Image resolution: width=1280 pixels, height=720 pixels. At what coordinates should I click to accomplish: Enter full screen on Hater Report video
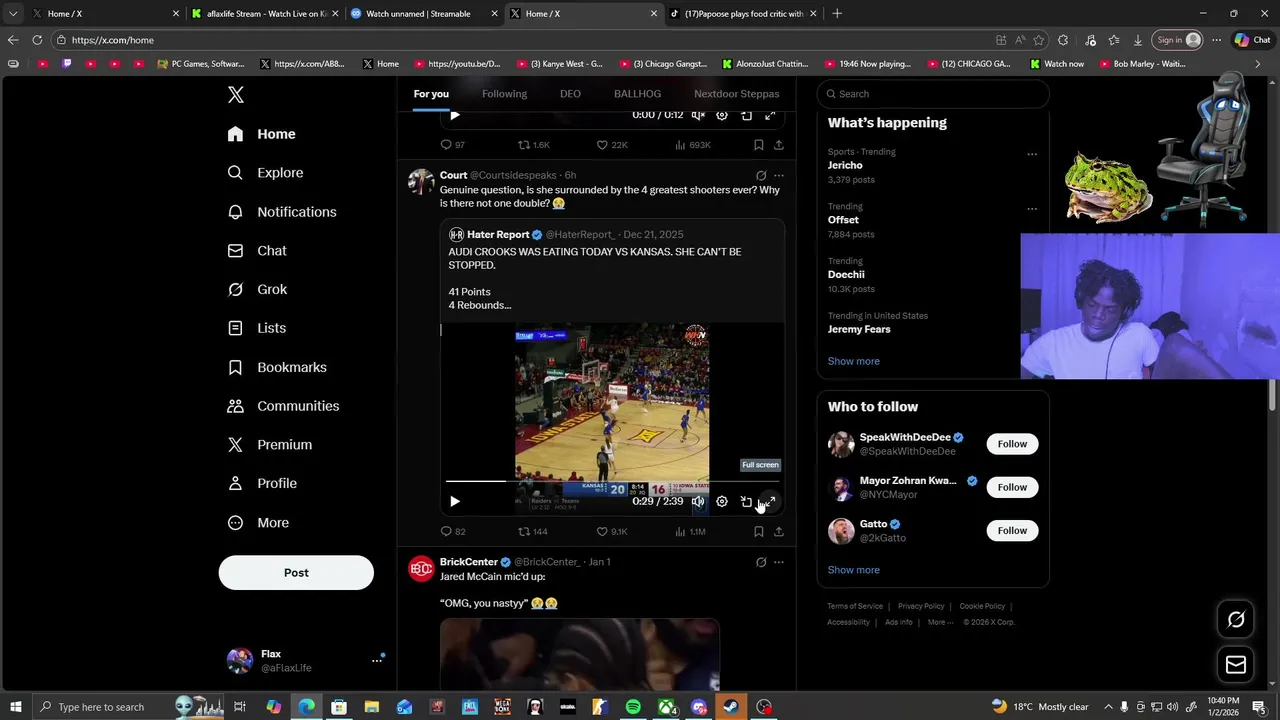(x=770, y=502)
